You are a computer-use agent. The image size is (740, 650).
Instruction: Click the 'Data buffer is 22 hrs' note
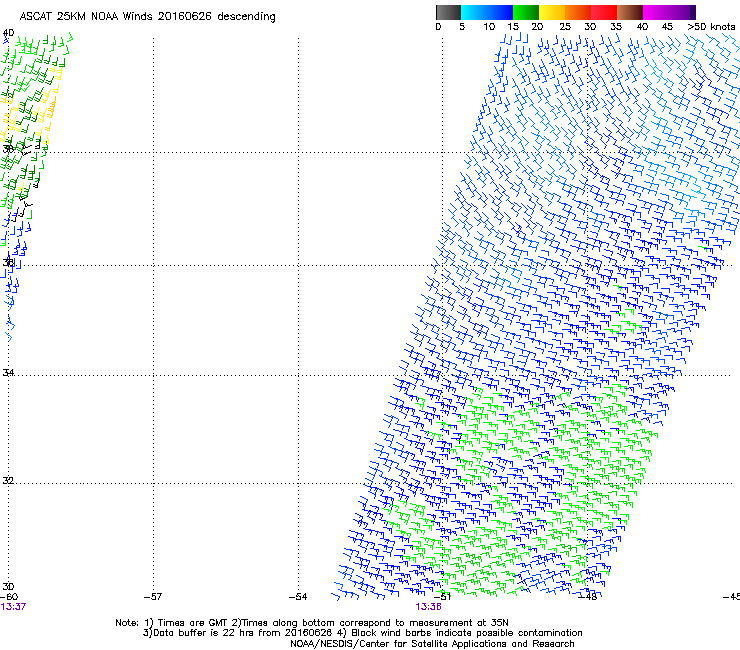pos(362,633)
